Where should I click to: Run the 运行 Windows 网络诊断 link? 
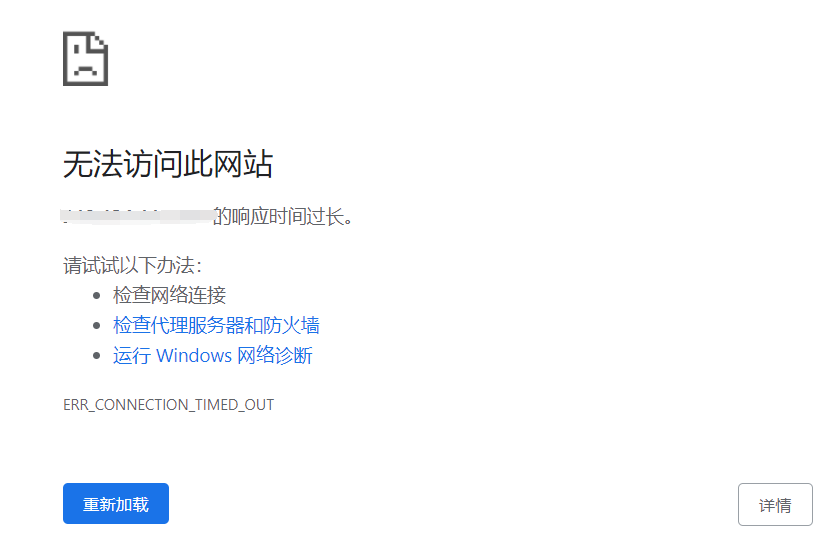click(x=212, y=355)
